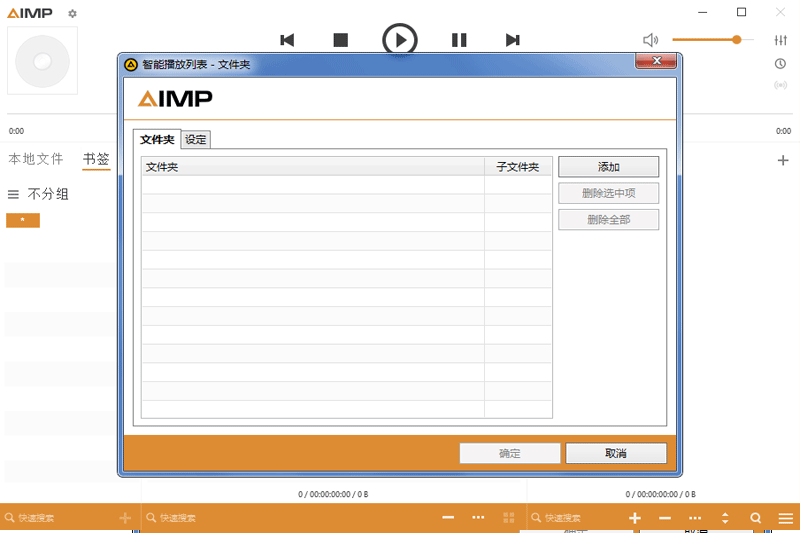The image size is (800, 533).
Task: Select the 文件夹 tab in dialog
Action: [157, 140]
